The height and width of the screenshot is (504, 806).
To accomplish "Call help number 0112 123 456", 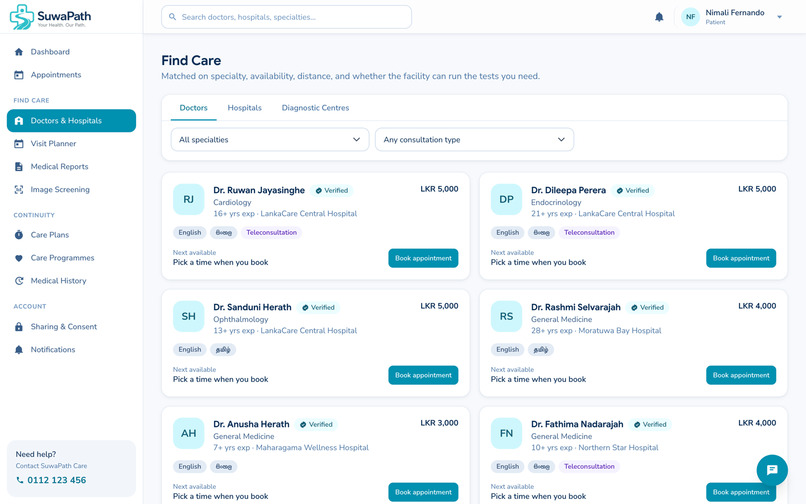I will point(57,480).
